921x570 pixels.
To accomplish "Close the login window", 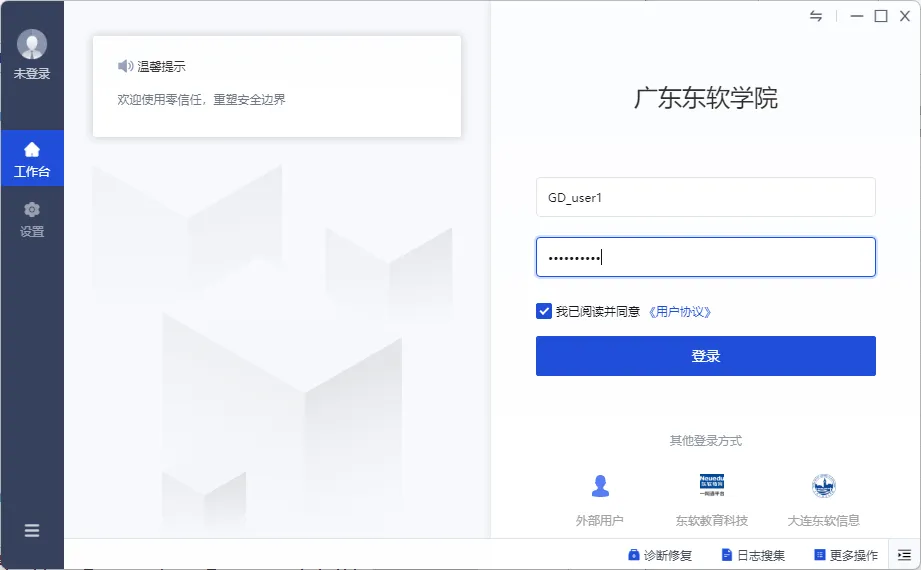I will [905, 16].
